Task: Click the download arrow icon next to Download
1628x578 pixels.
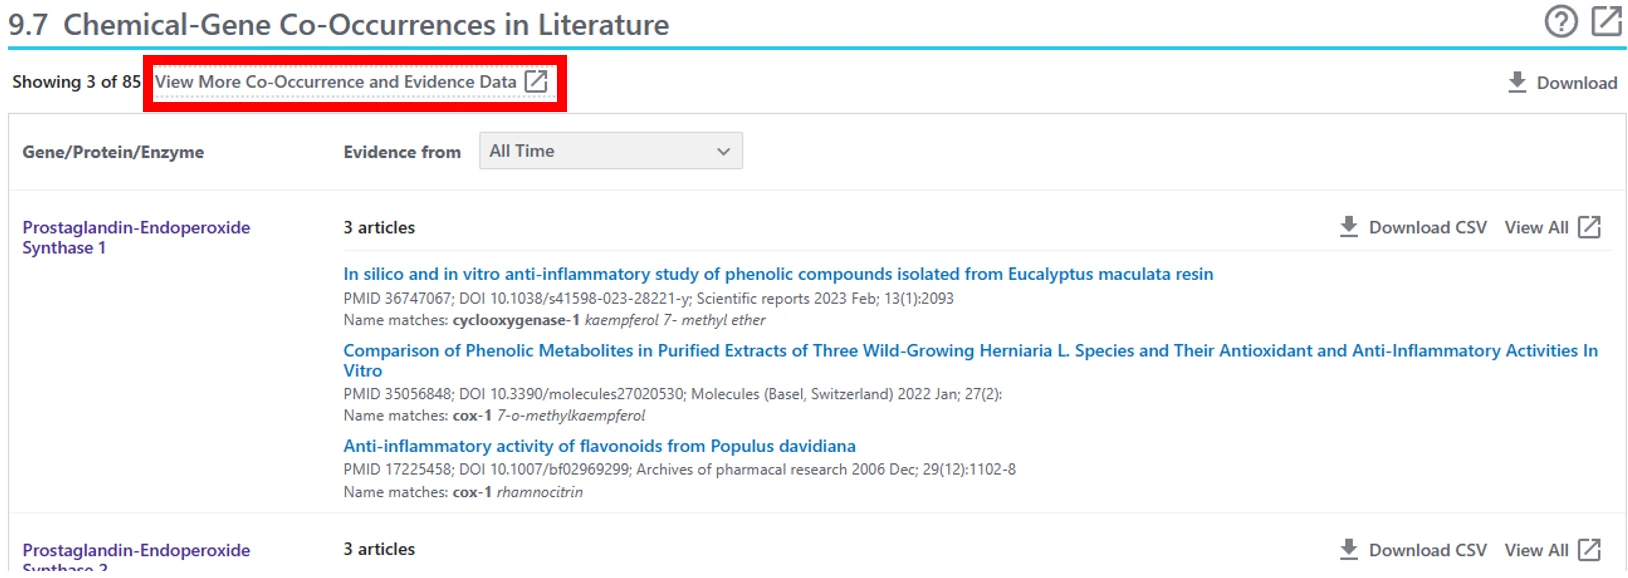Action: [x=1517, y=82]
